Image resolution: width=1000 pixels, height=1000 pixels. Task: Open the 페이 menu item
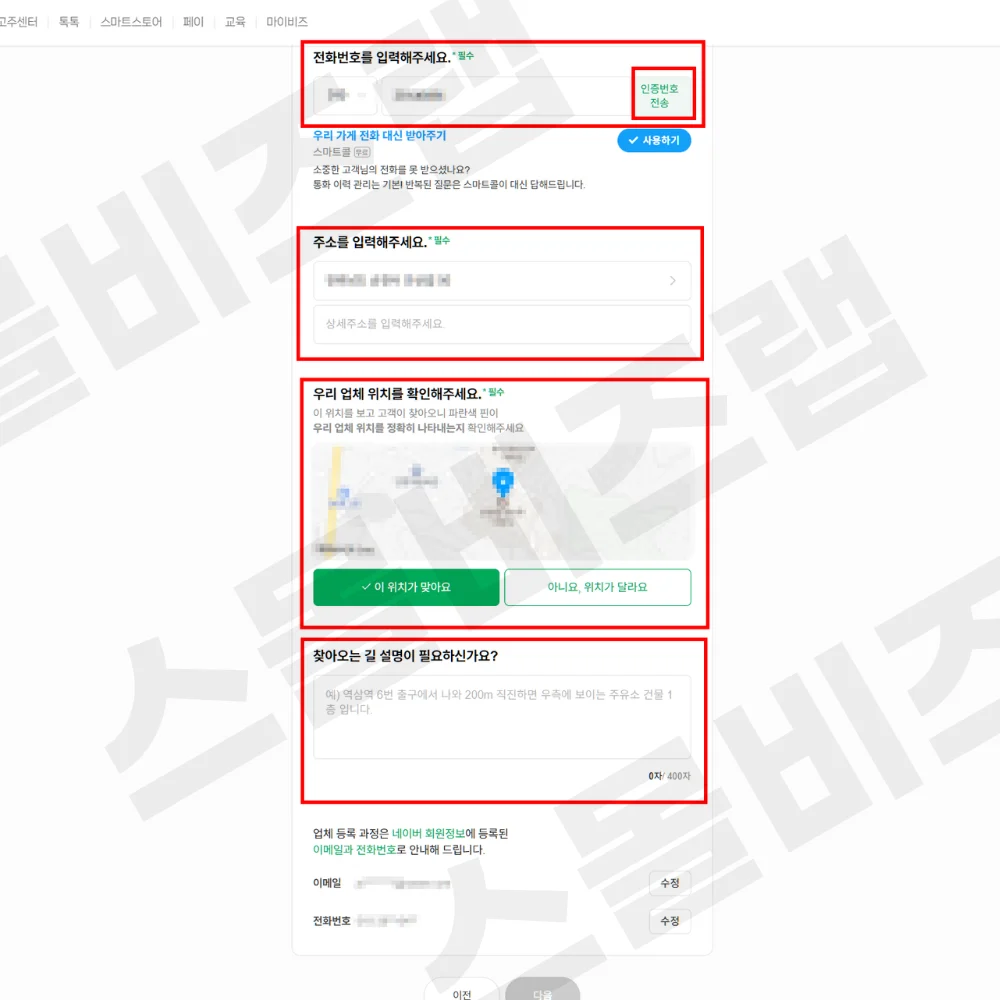click(193, 22)
